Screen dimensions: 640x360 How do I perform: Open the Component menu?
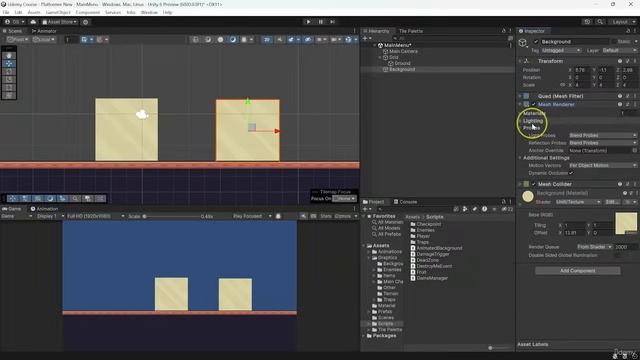coord(88,13)
